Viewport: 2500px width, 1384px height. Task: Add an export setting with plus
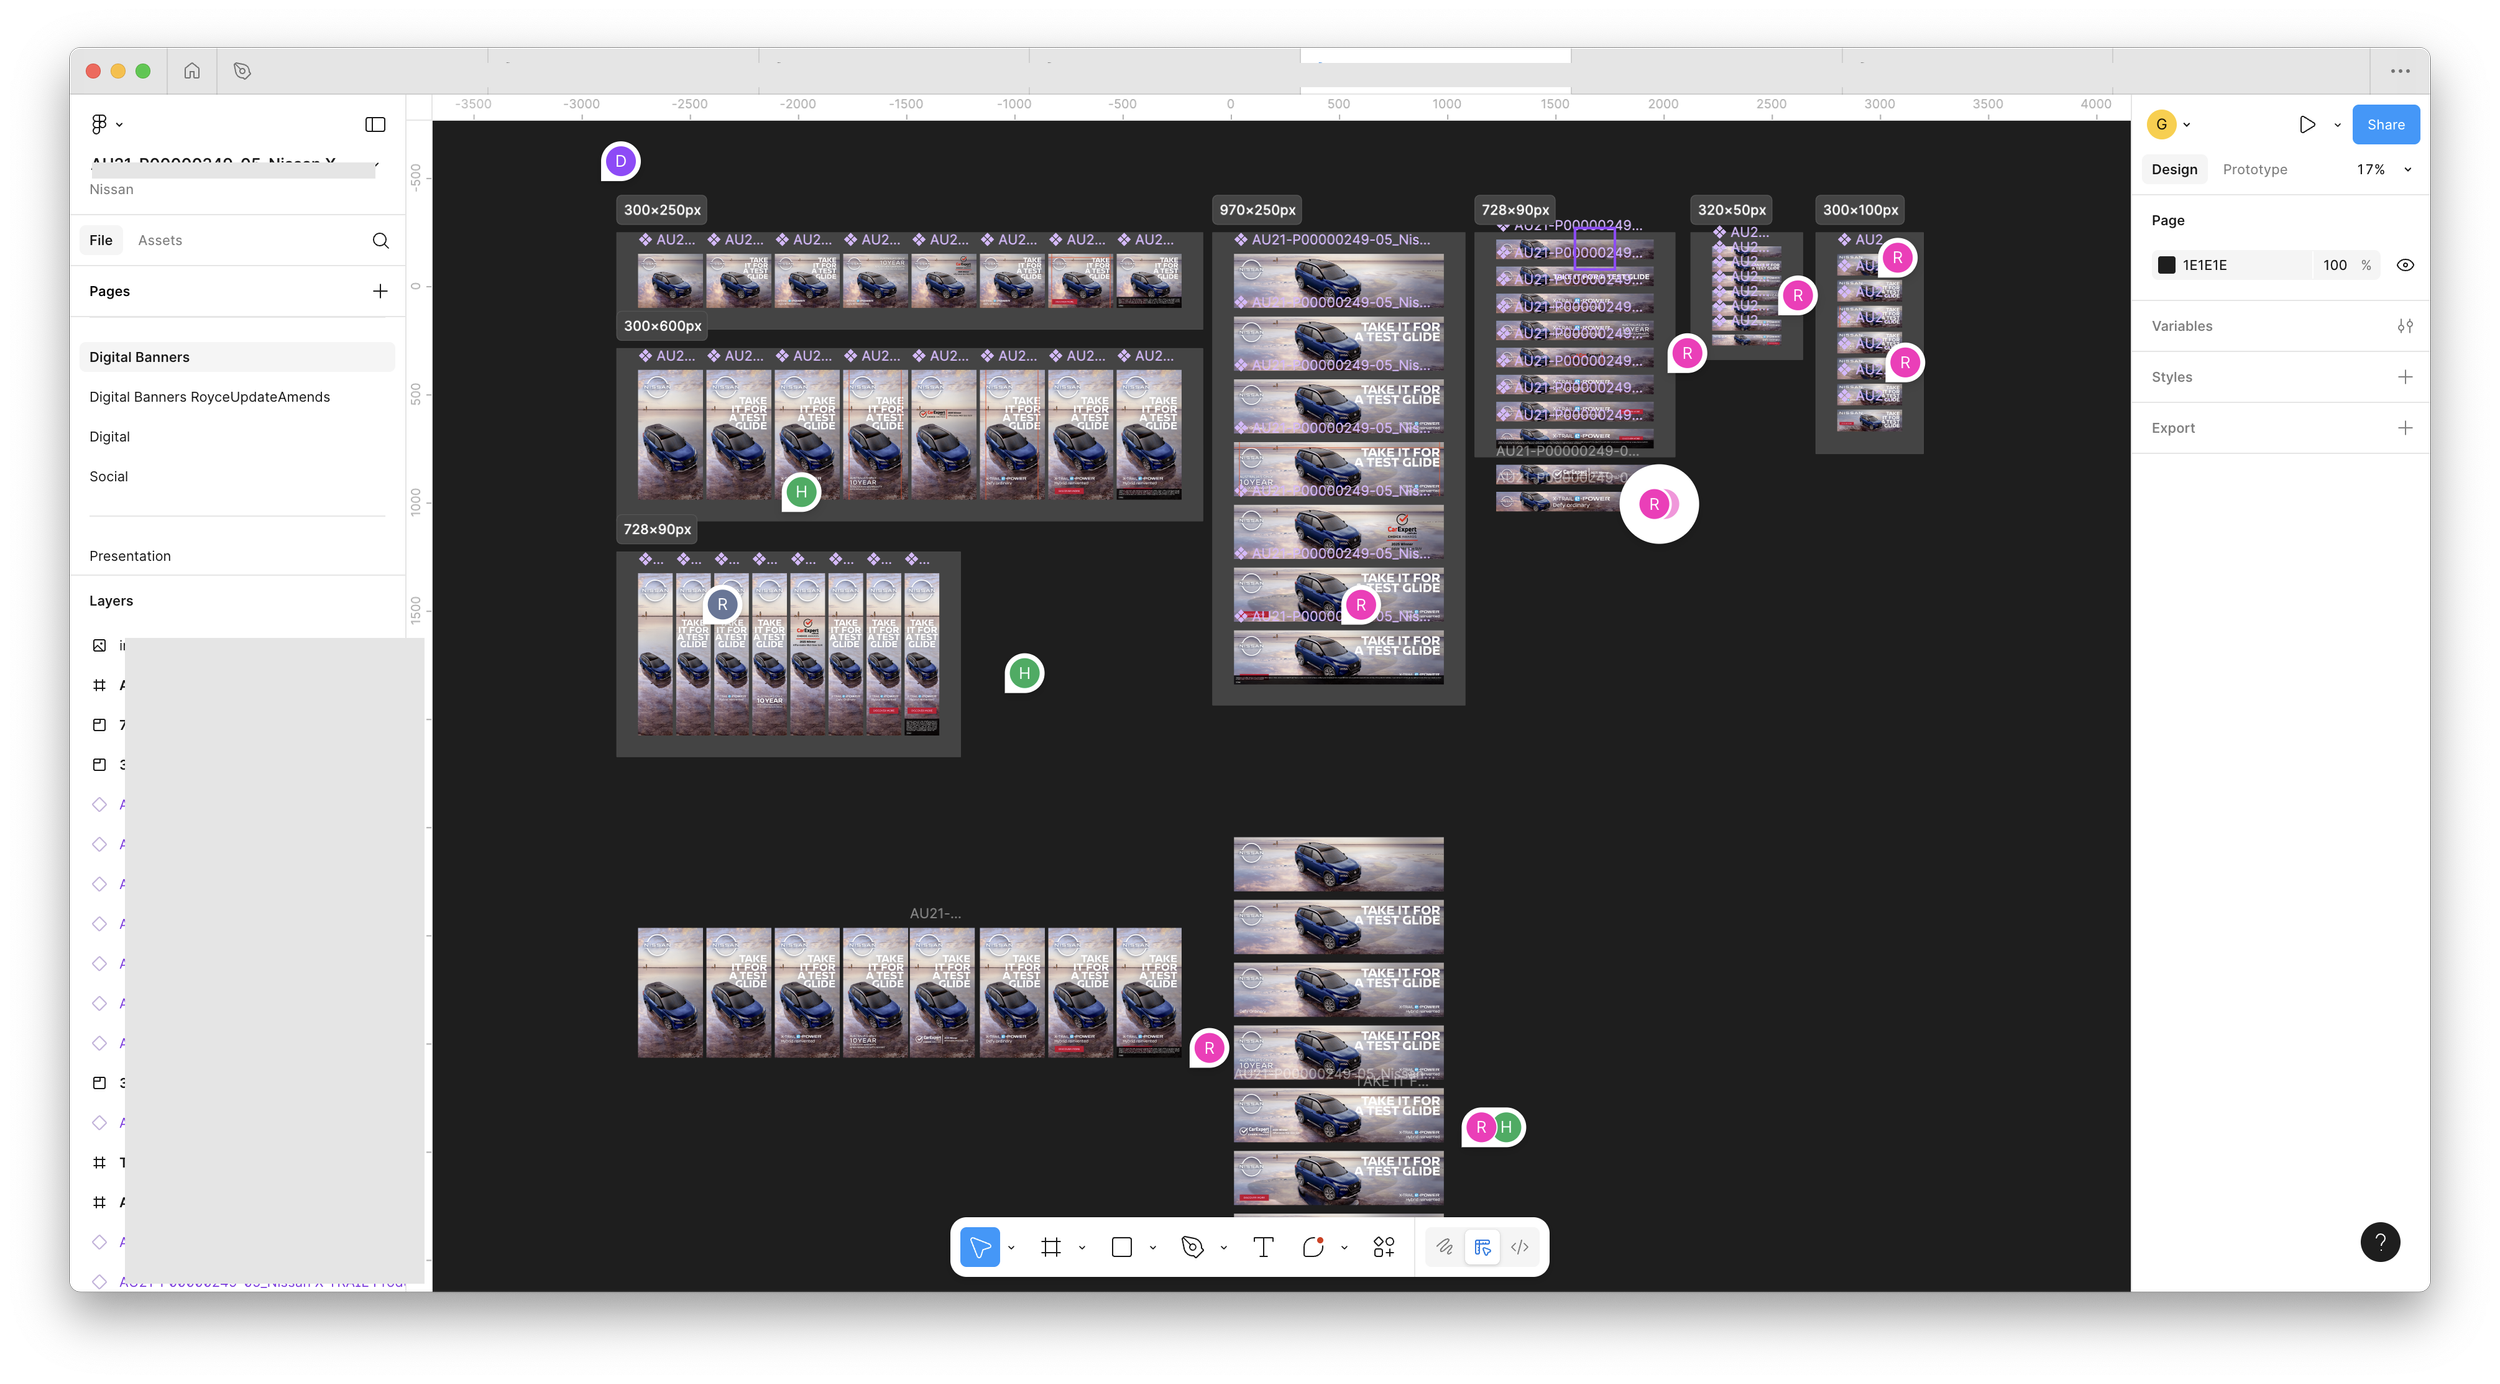pos(2405,428)
